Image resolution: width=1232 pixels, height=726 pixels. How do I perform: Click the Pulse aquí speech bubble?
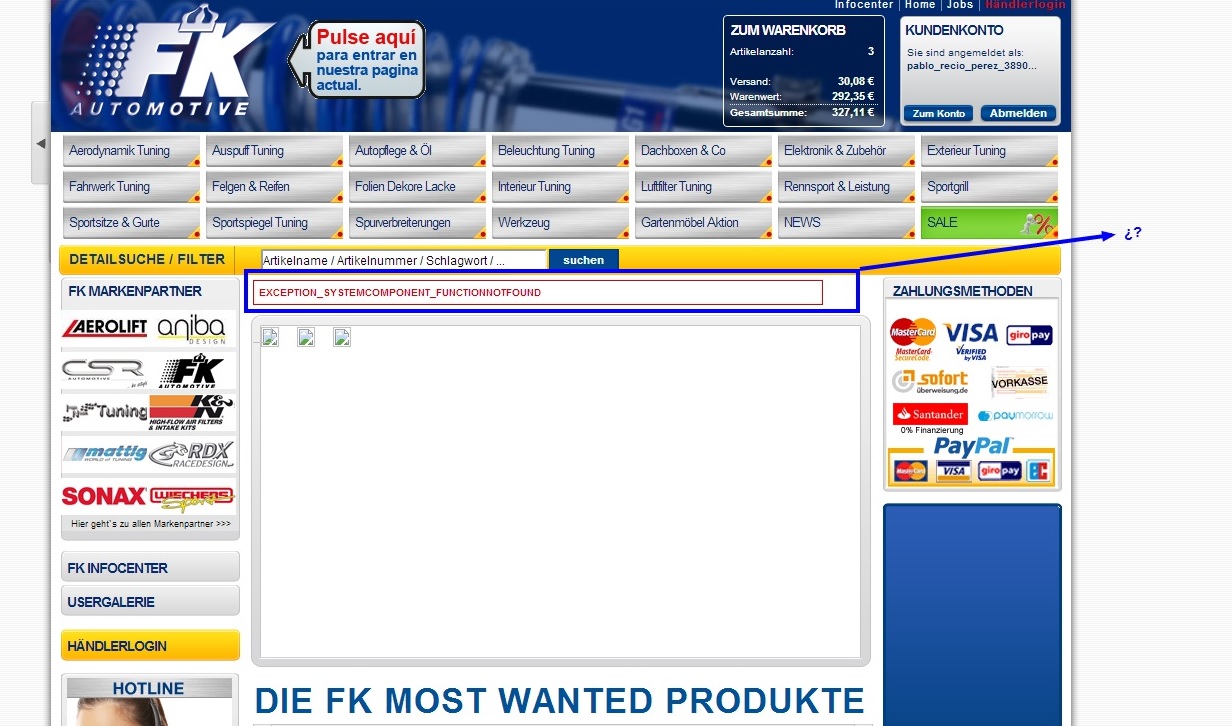366,61
